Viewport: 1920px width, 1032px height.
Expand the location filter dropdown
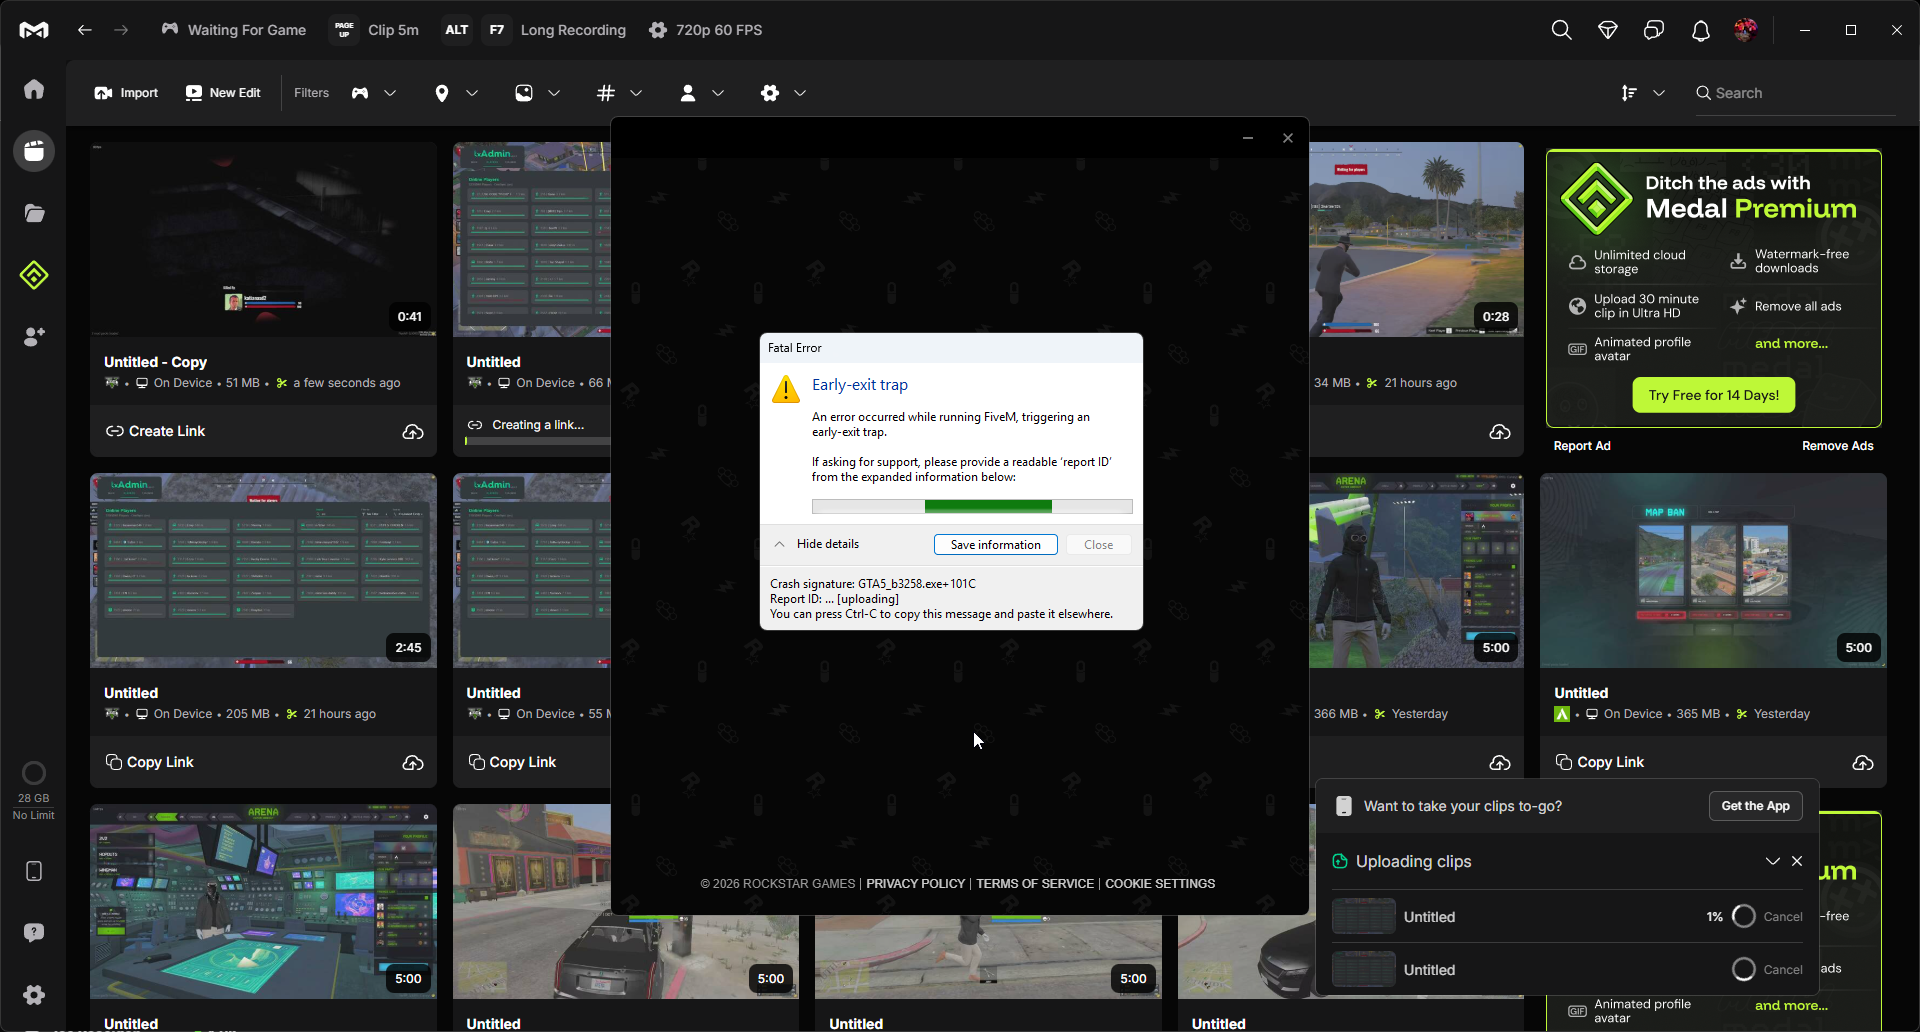456,93
